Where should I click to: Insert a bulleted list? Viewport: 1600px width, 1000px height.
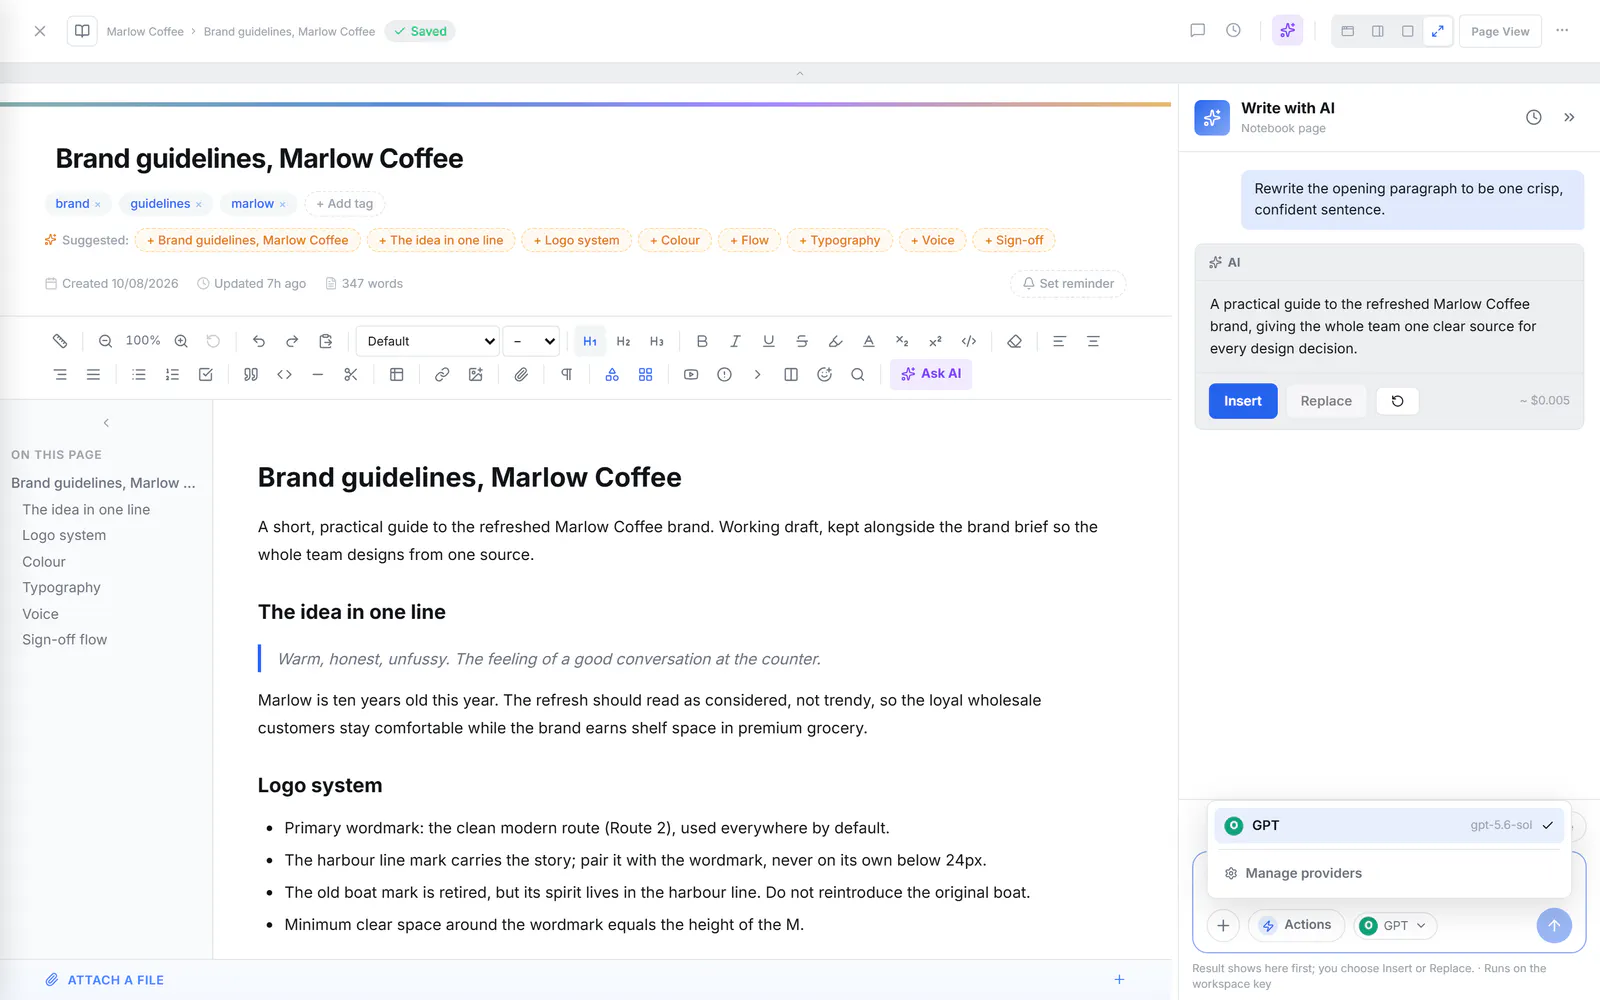point(139,374)
